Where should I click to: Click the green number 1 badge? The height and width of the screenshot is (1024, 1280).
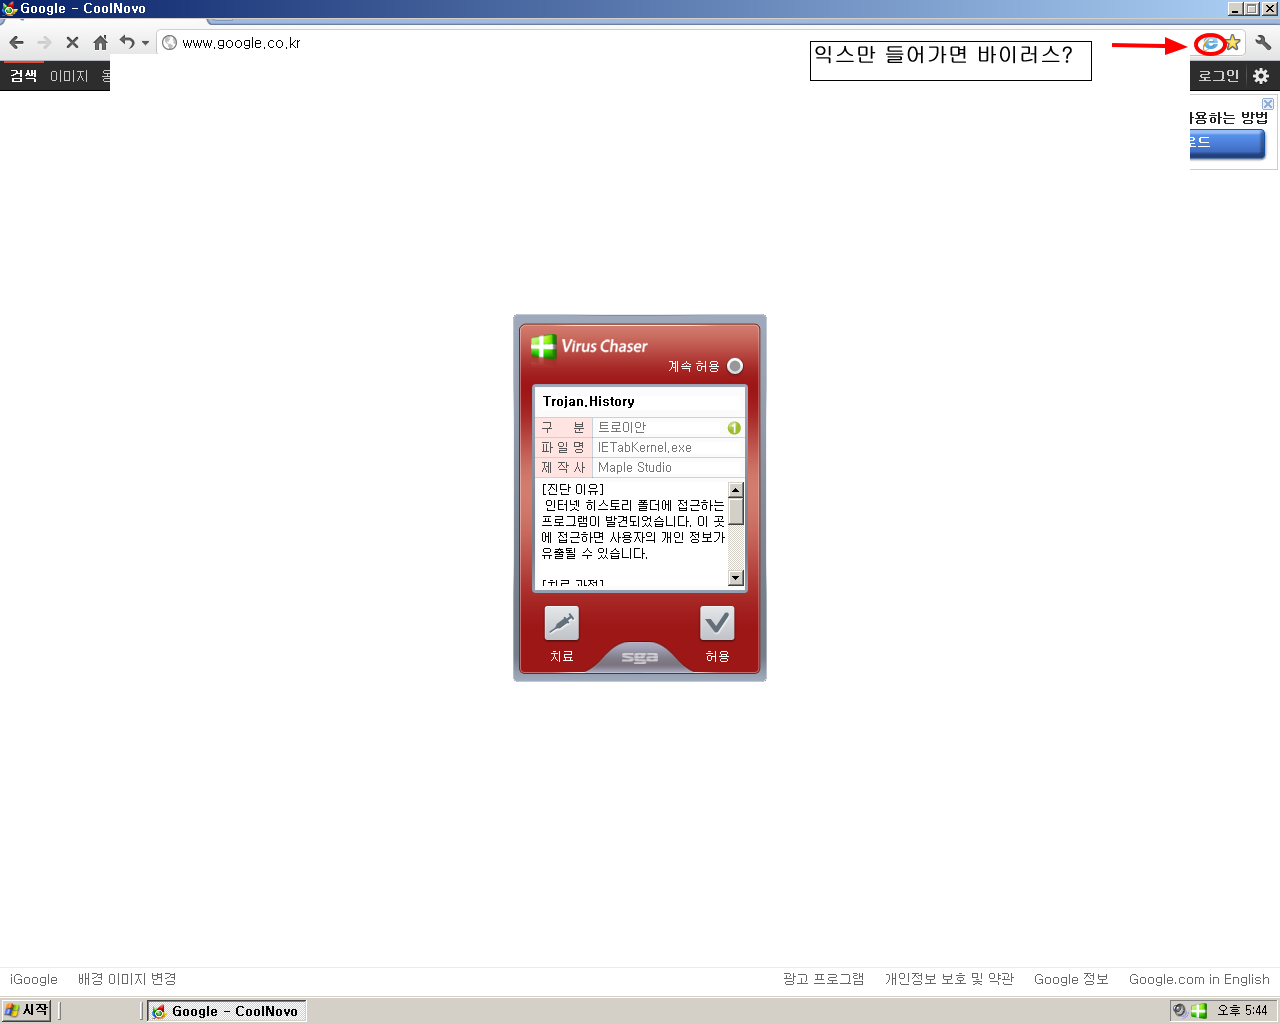click(734, 428)
